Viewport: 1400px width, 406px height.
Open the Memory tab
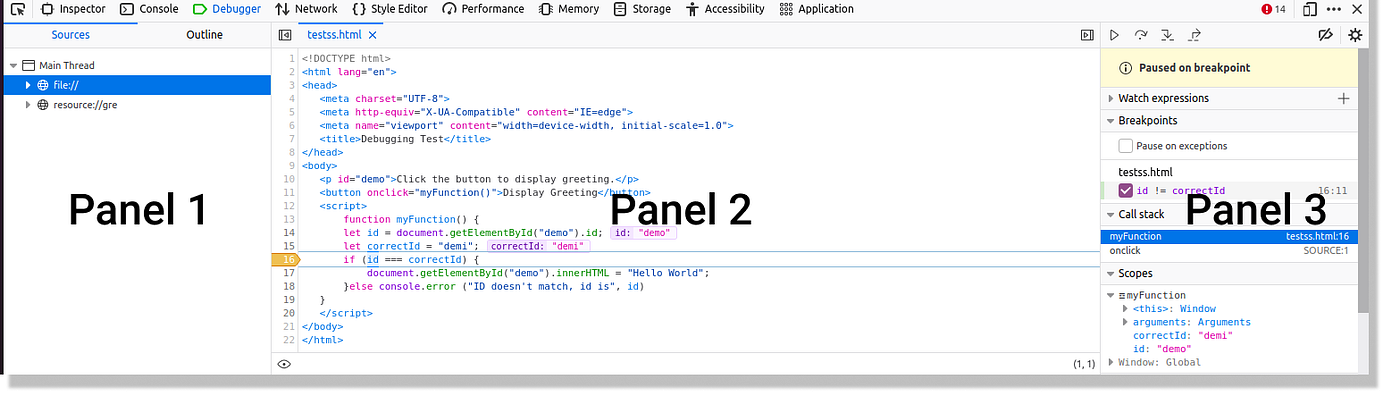click(x=568, y=9)
